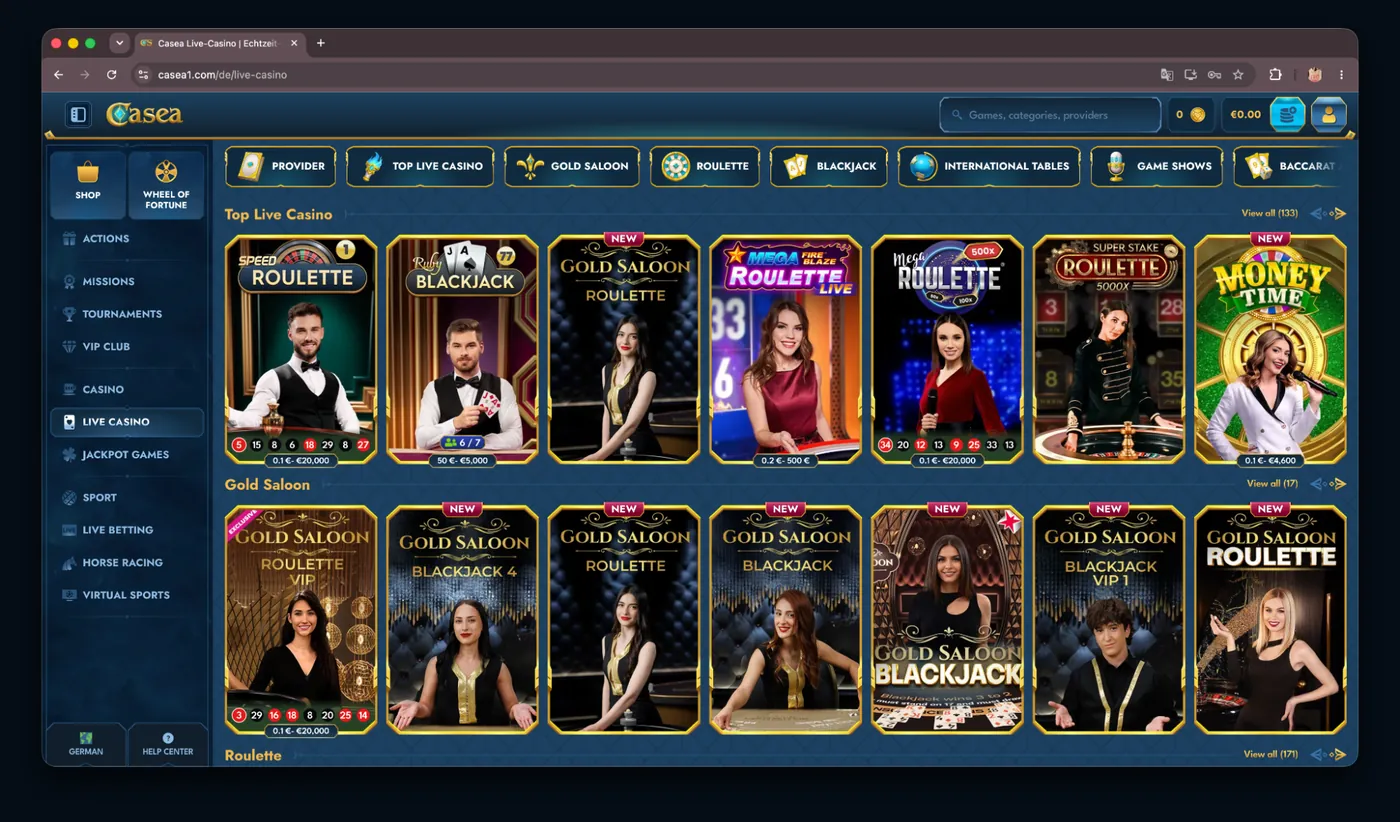Reload the page

point(111,75)
